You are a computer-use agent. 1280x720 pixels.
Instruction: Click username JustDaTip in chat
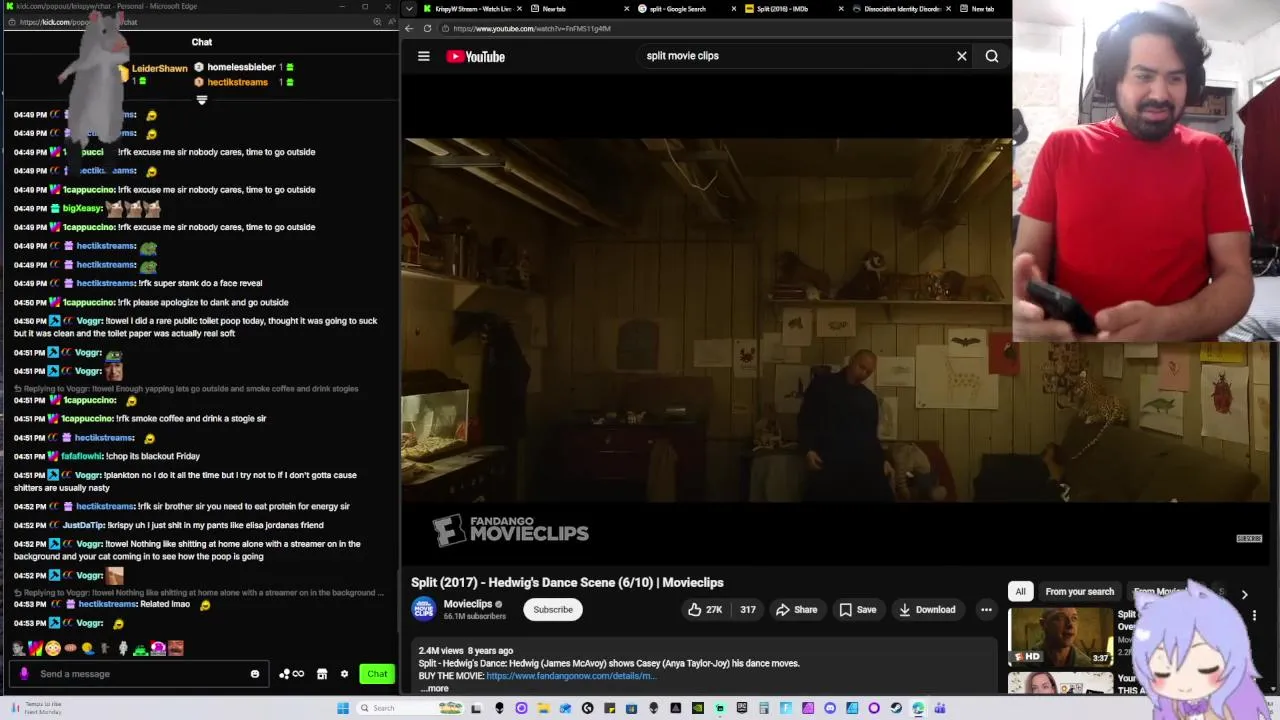point(83,525)
